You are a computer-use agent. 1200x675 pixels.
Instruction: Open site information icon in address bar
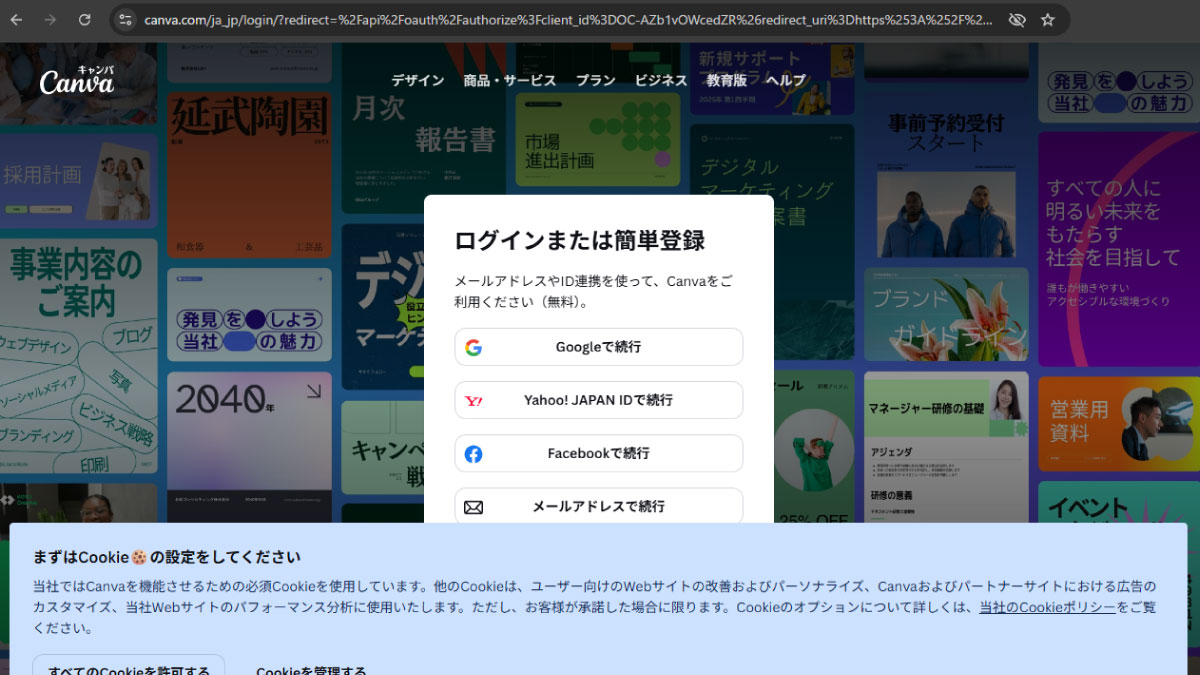(x=125, y=20)
